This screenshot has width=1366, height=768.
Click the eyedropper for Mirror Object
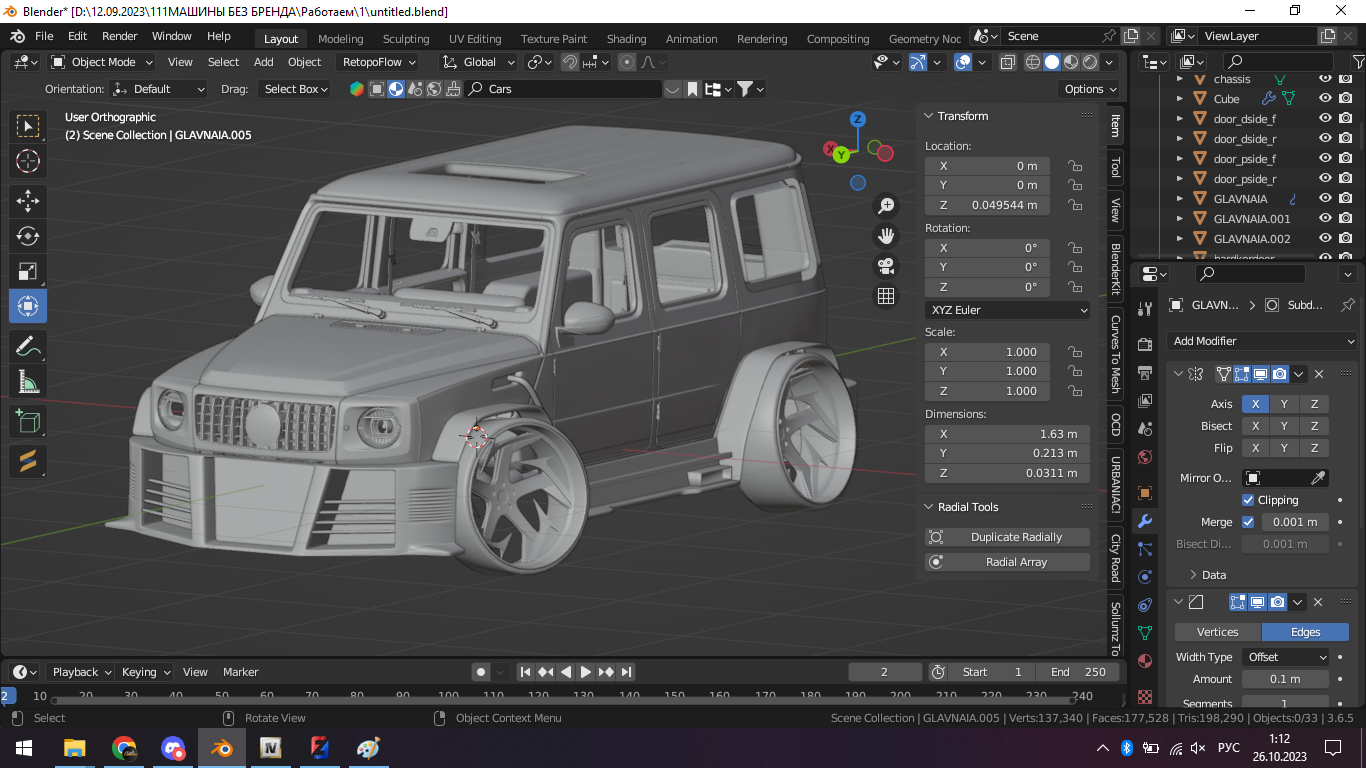1319,478
